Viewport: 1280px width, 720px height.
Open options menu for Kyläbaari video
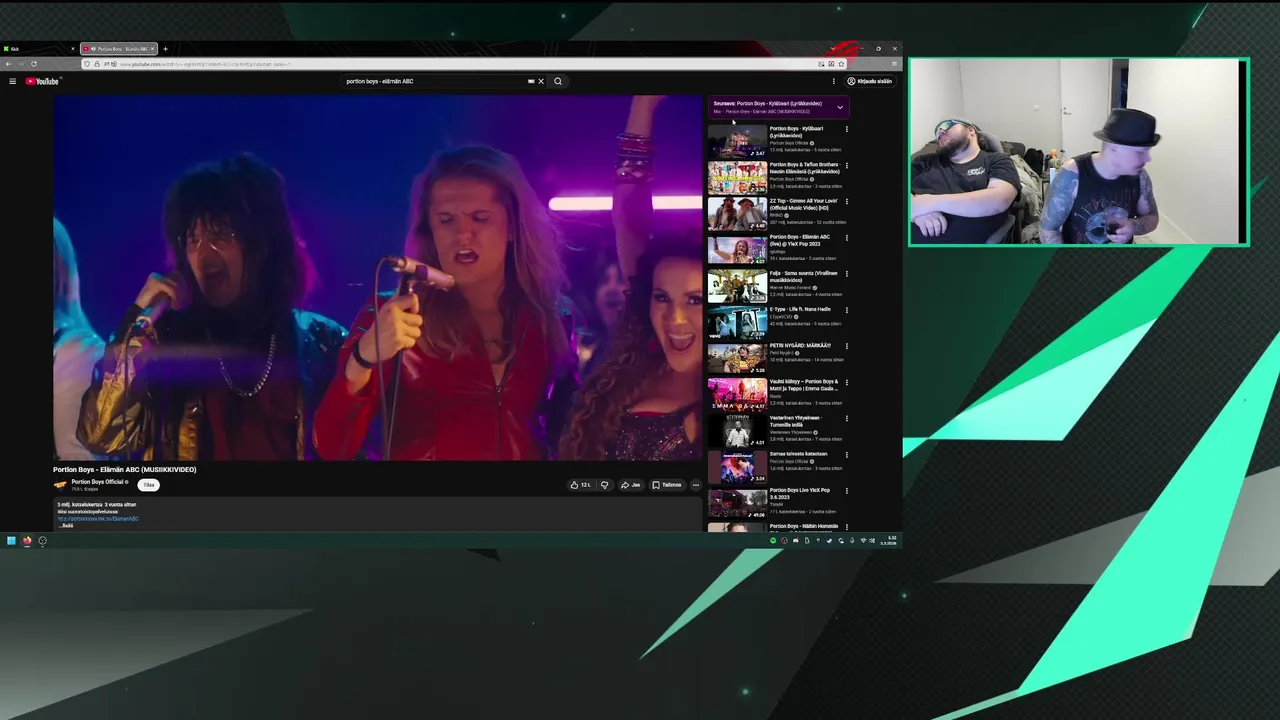point(847,129)
